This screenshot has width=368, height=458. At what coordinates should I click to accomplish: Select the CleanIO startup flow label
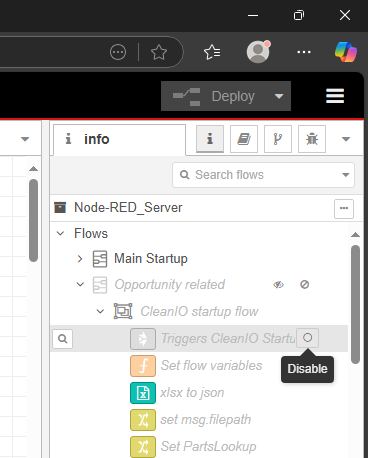[x=199, y=311]
